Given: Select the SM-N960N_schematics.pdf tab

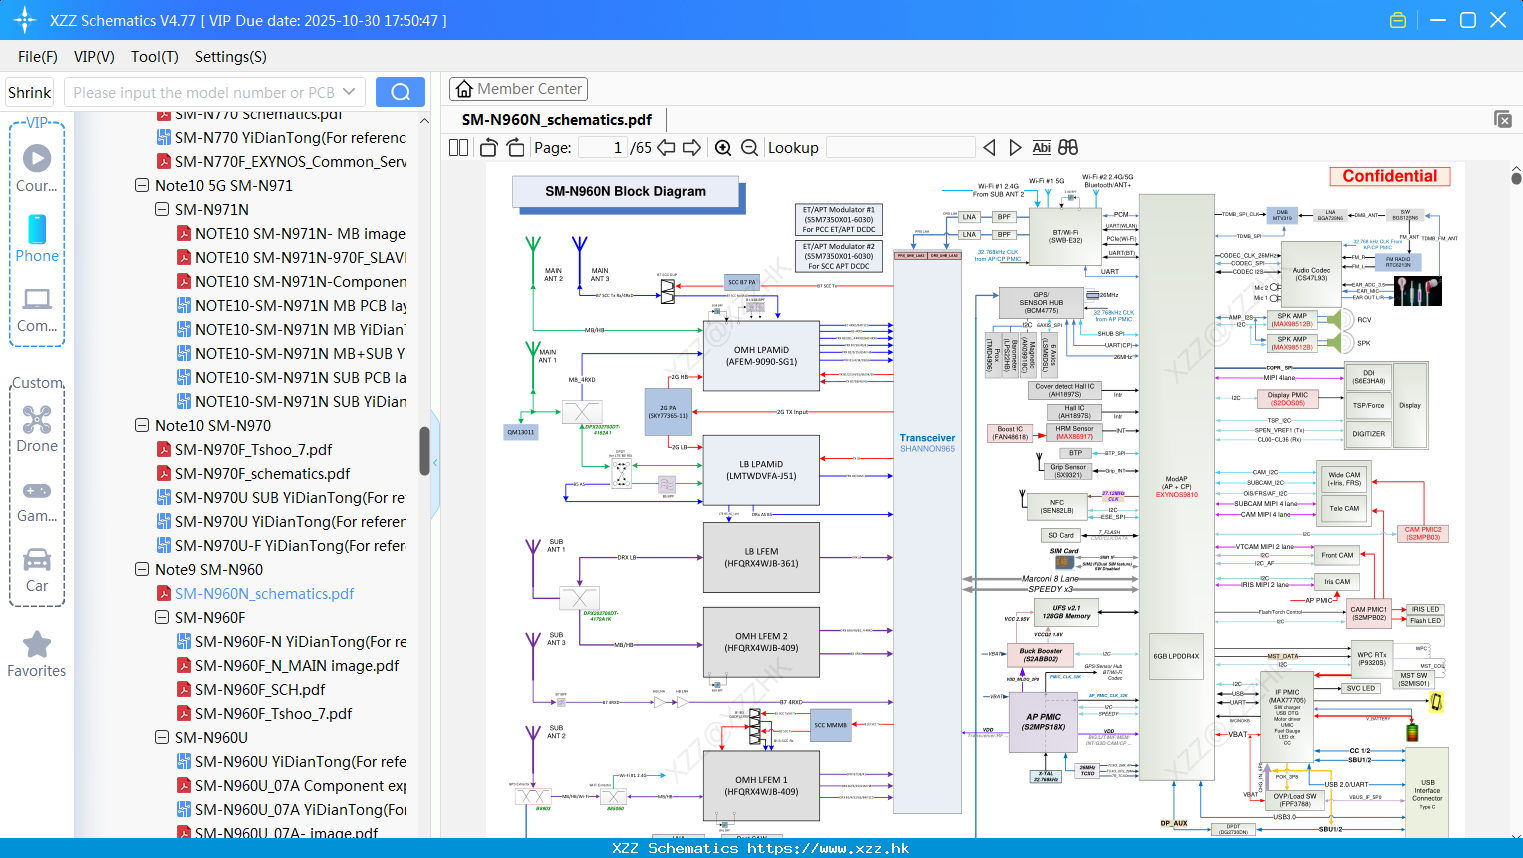Looking at the screenshot, I should [557, 120].
